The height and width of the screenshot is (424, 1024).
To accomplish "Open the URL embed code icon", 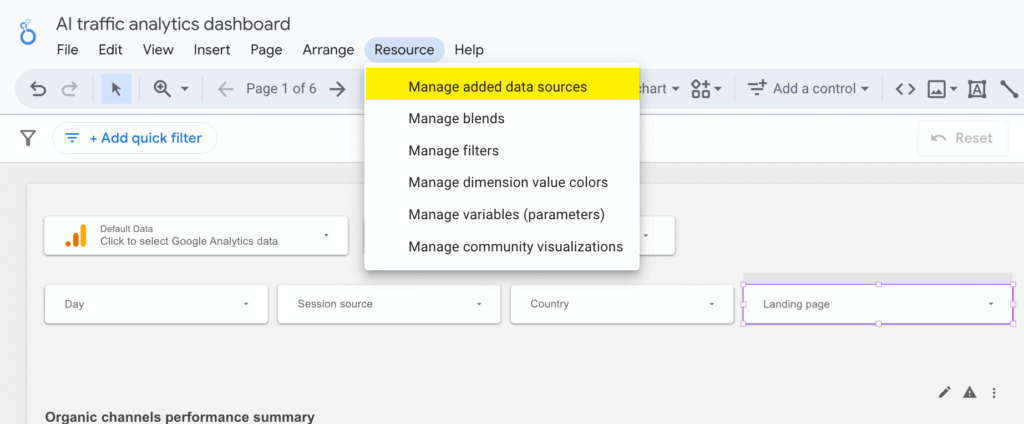I will click(x=905, y=89).
